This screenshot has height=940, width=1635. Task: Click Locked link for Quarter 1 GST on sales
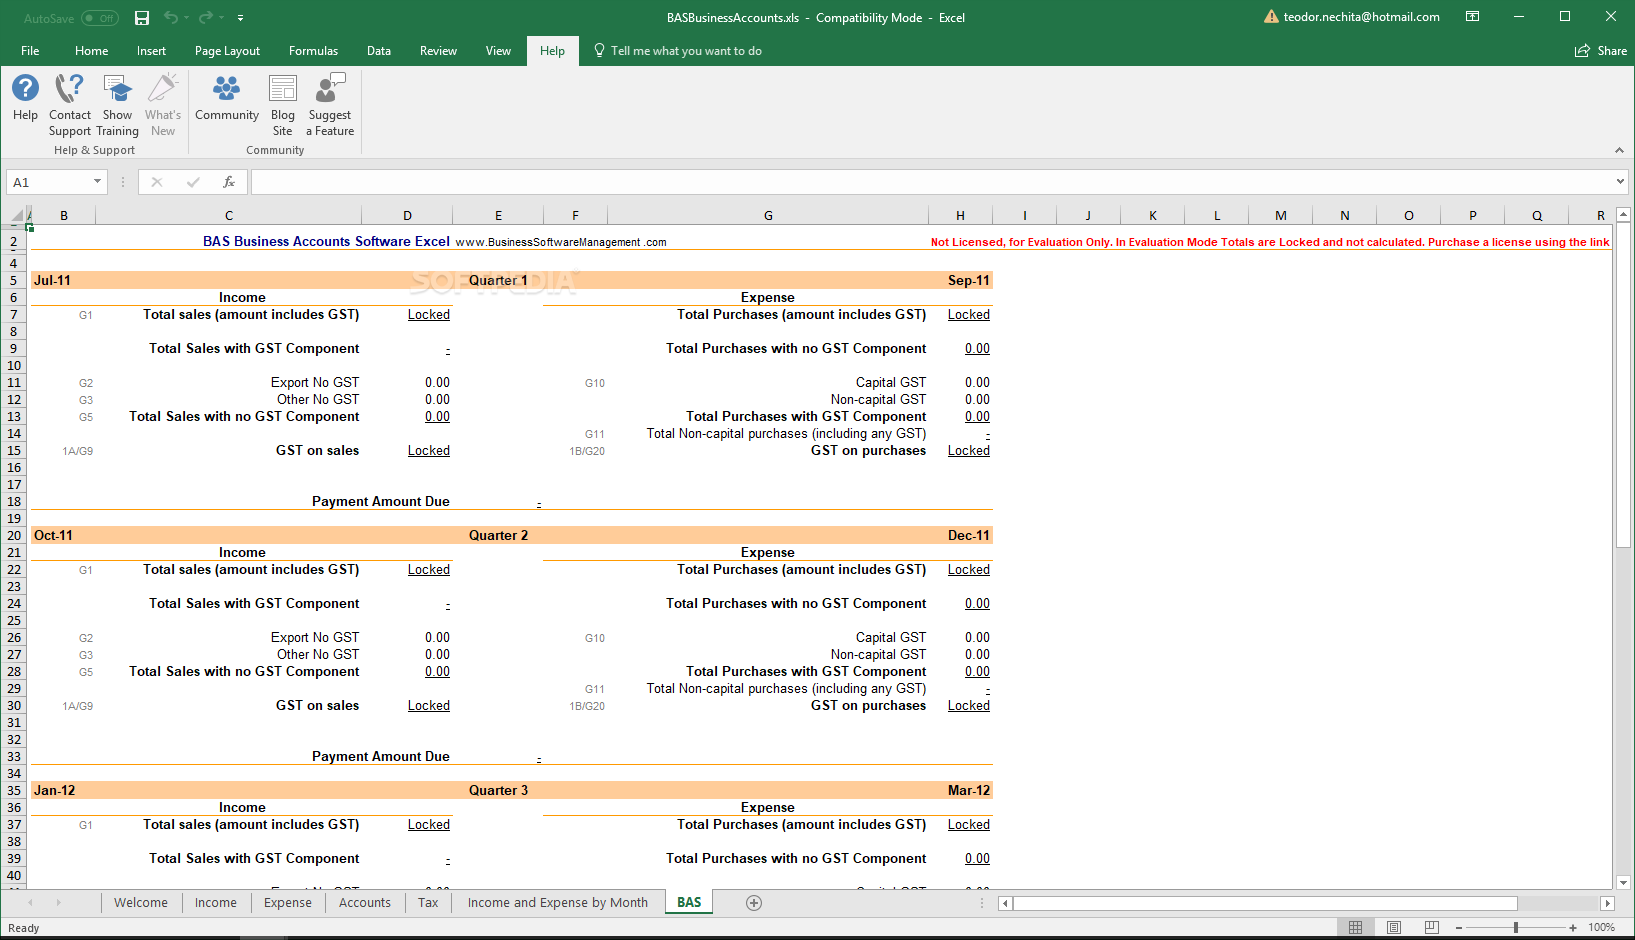coord(429,451)
